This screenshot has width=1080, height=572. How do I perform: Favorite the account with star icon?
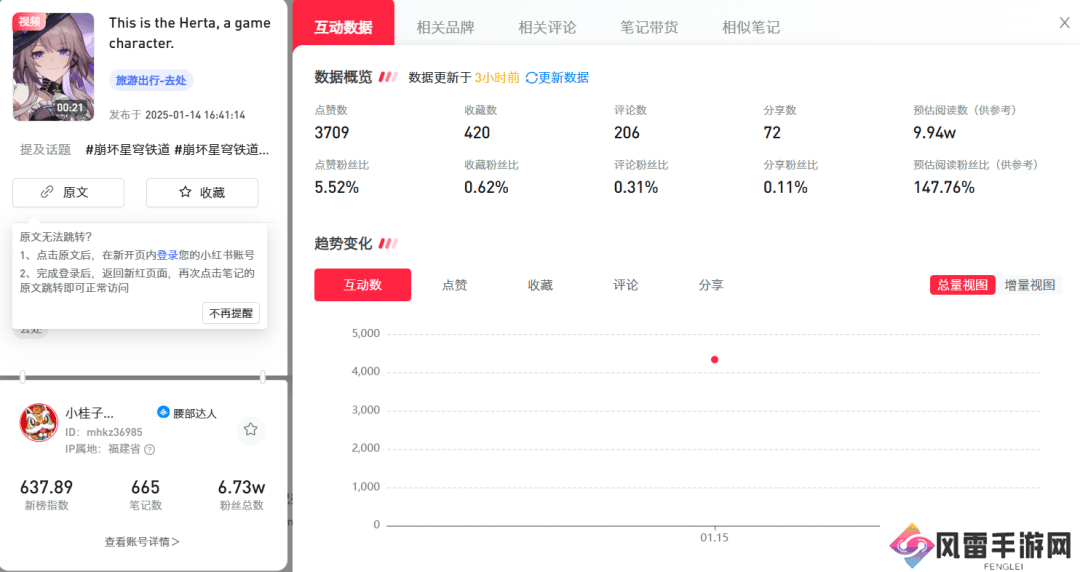pos(251,429)
